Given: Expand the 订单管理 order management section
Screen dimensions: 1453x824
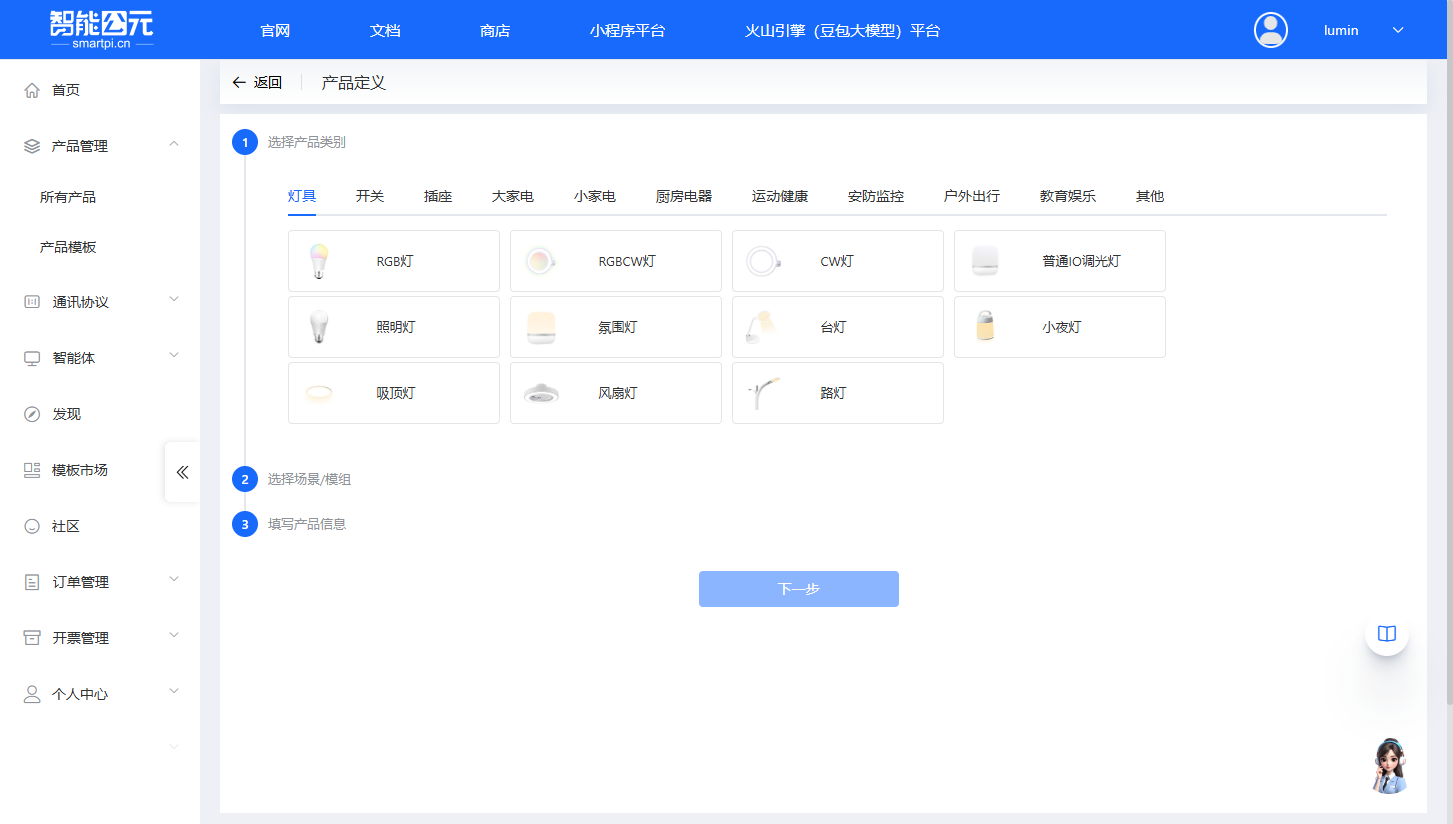Looking at the screenshot, I should (x=31, y=581).
